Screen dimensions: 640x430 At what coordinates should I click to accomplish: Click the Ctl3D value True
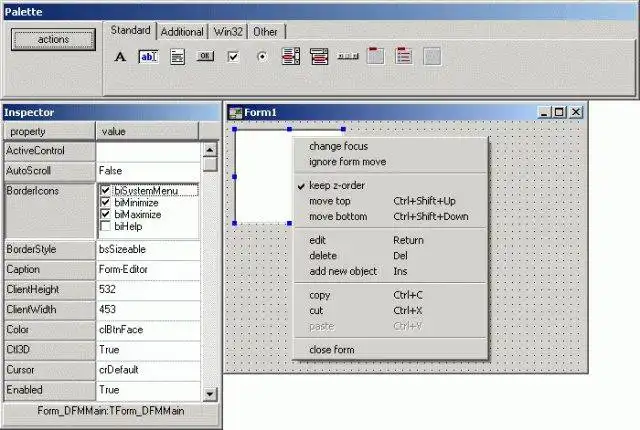(x=148, y=350)
